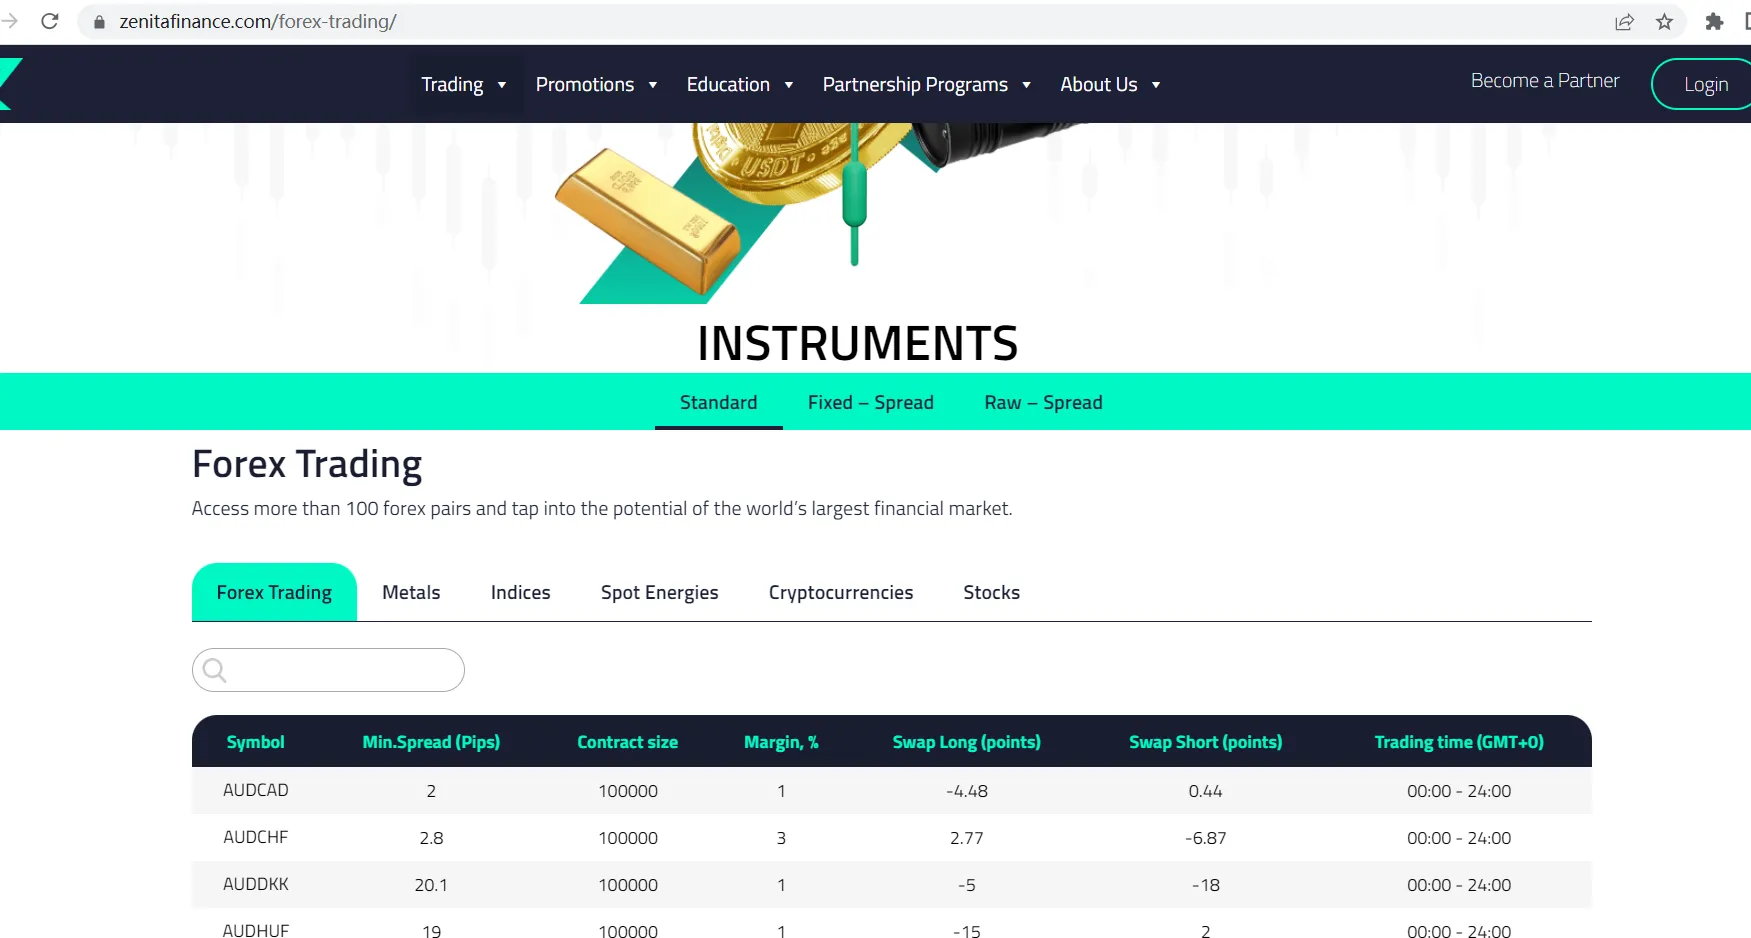Open the Stocks instrument tab
The width and height of the screenshot is (1751, 938).
991,592
